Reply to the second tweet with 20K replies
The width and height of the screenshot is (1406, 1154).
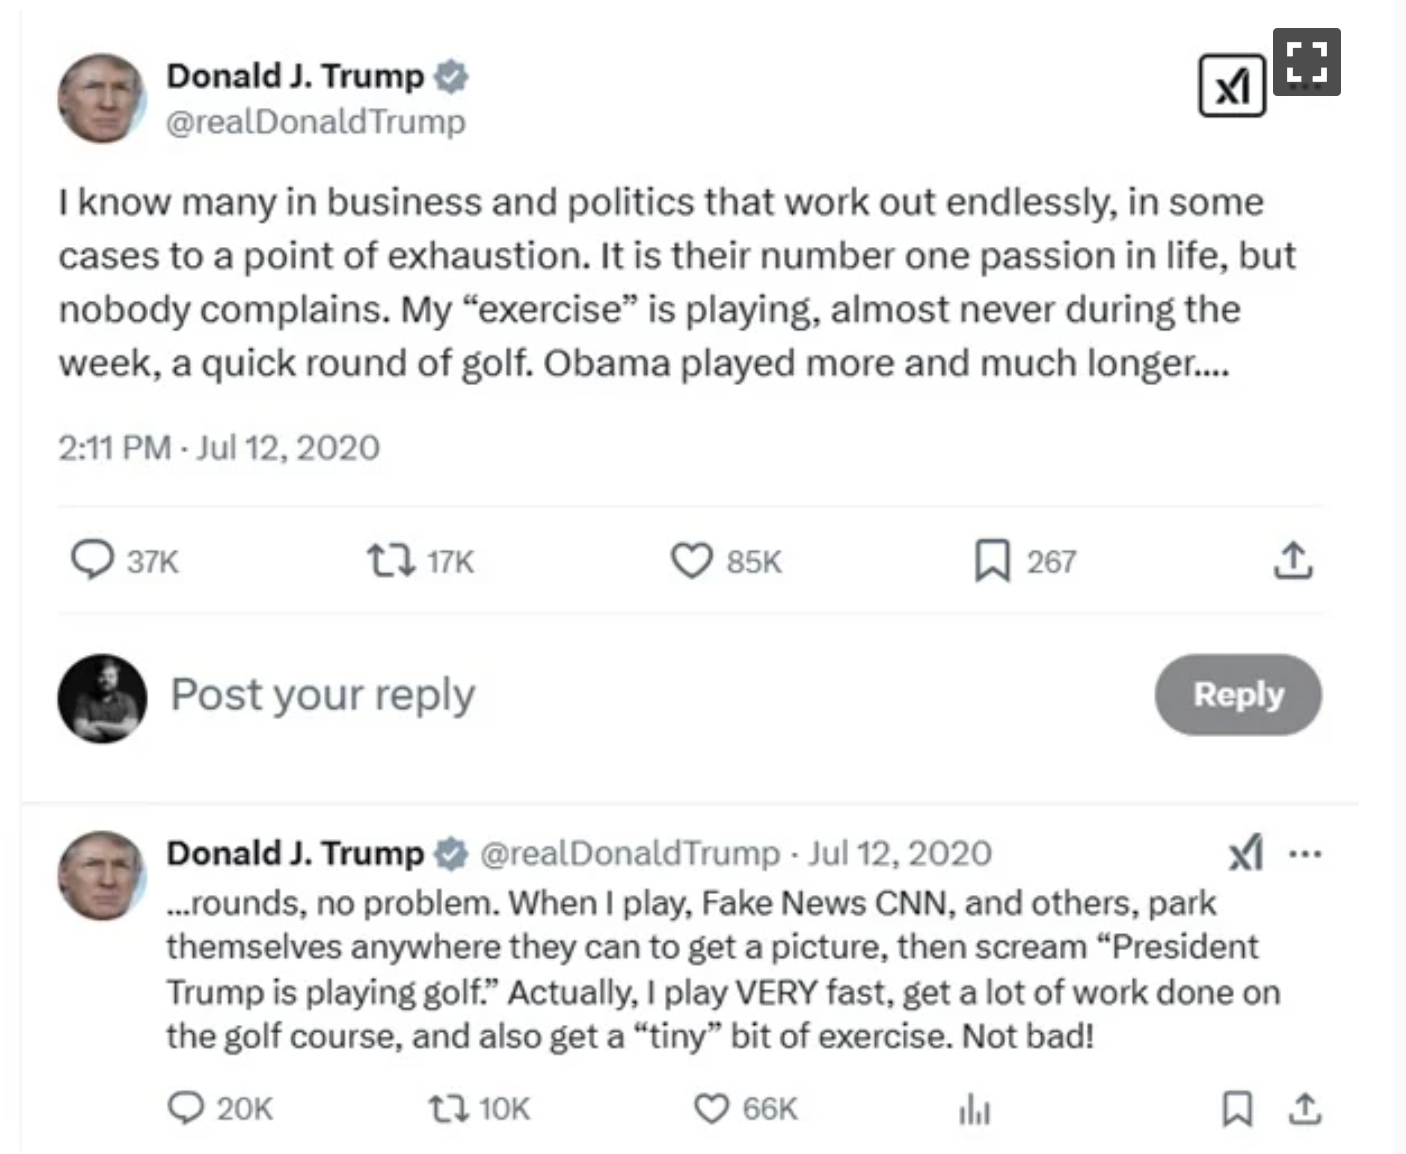186,1108
